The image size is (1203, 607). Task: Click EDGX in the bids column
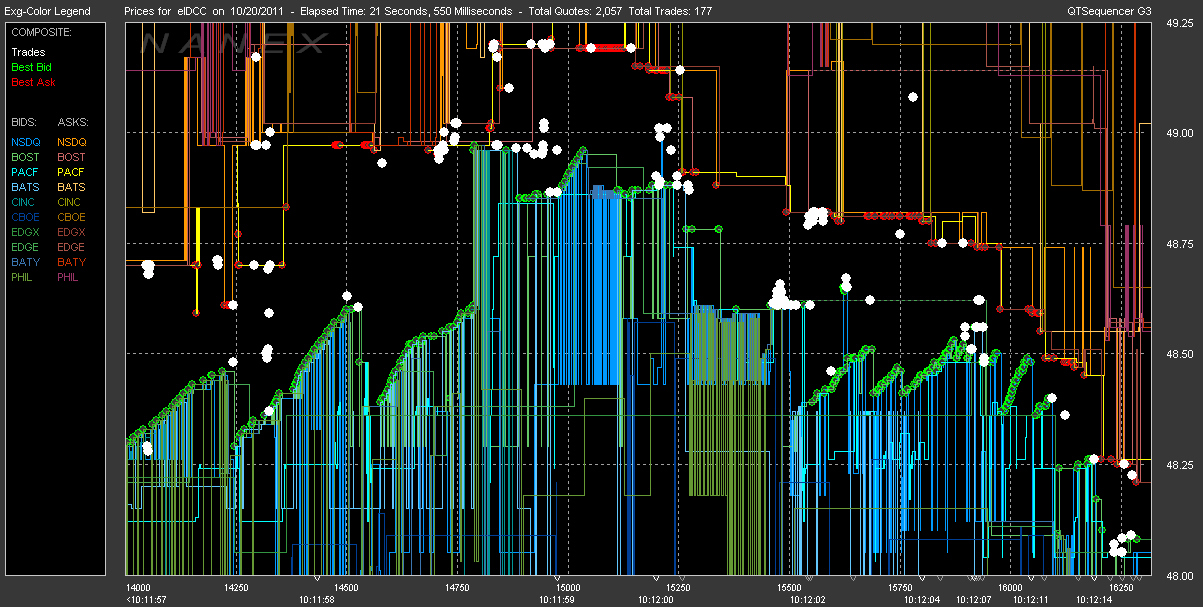tap(26, 232)
